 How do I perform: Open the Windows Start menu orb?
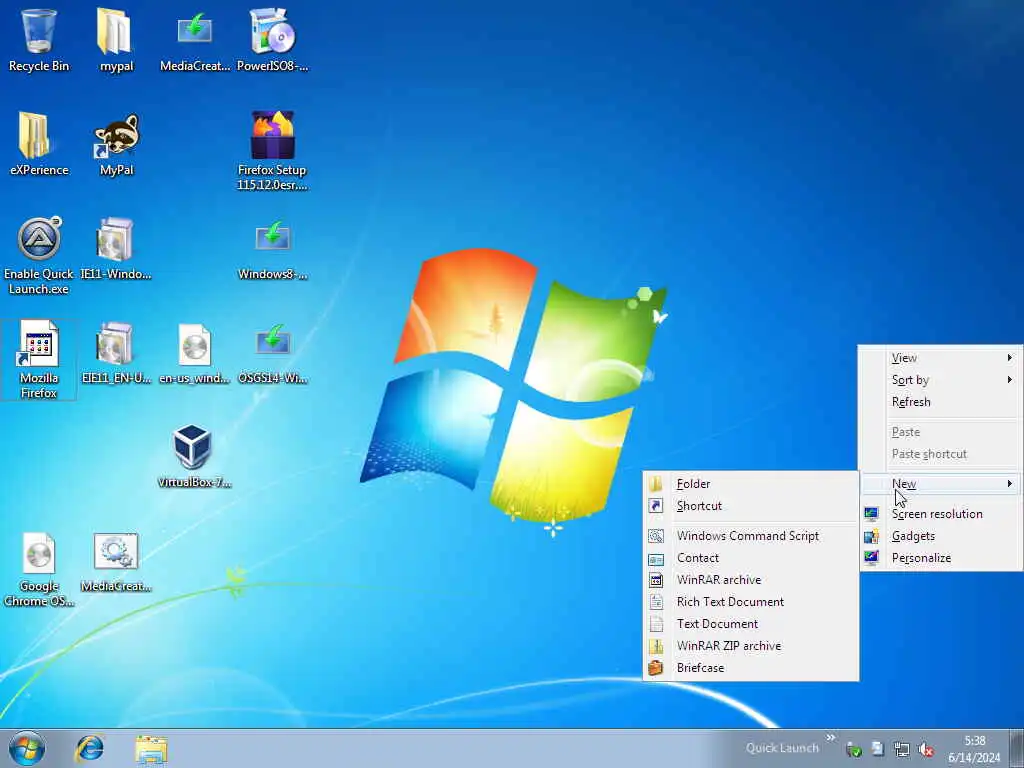point(27,748)
